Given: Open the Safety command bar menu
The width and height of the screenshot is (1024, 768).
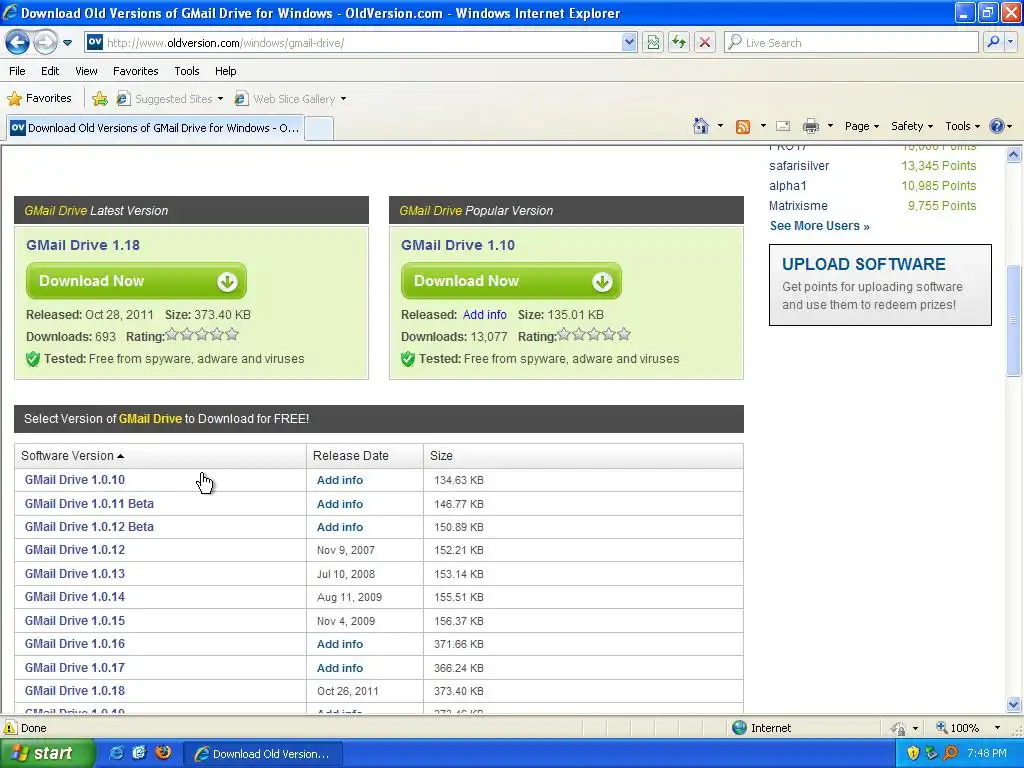Looking at the screenshot, I should tap(912, 126).
